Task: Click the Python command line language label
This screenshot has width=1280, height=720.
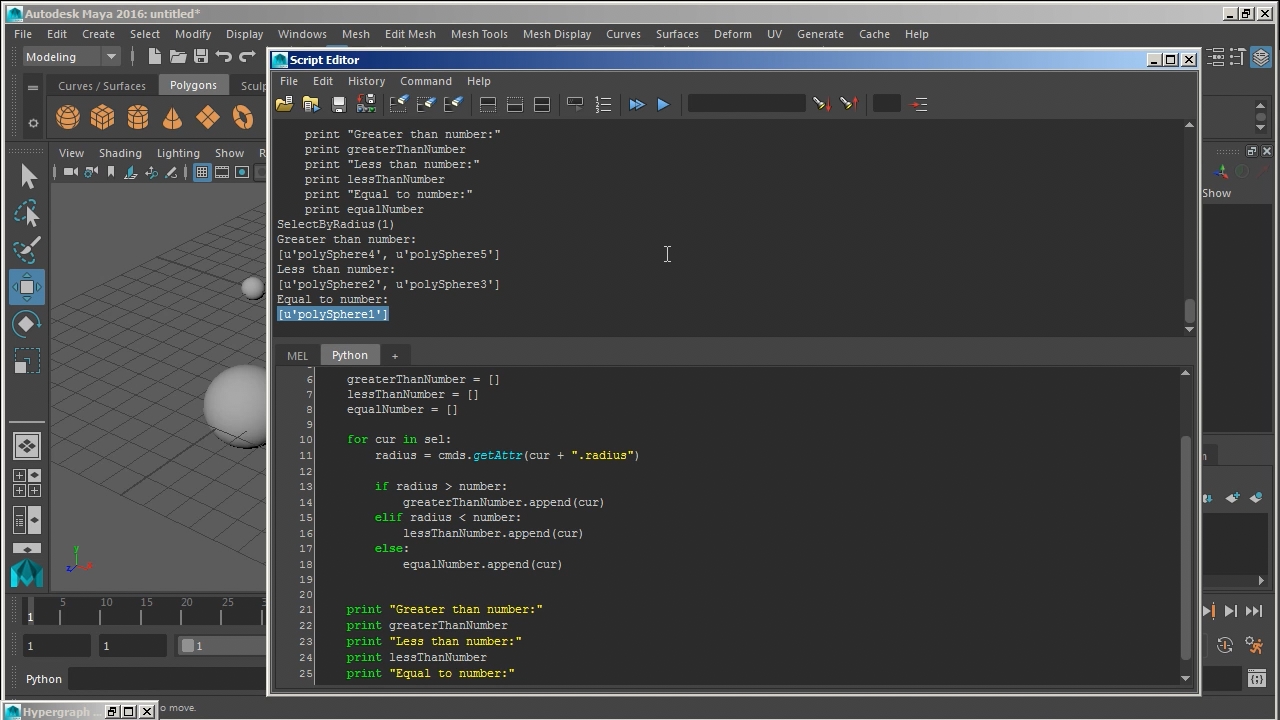Action: (44, 679)
